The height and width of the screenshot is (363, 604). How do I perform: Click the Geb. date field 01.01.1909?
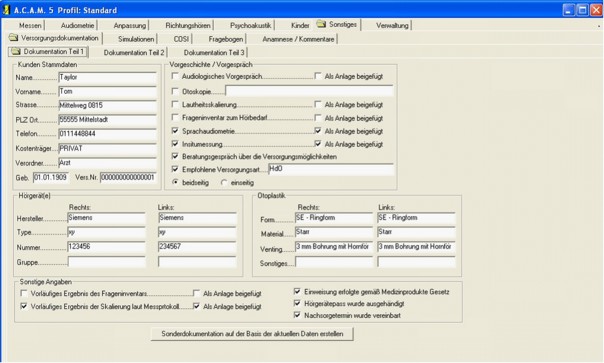coord(51,178)
